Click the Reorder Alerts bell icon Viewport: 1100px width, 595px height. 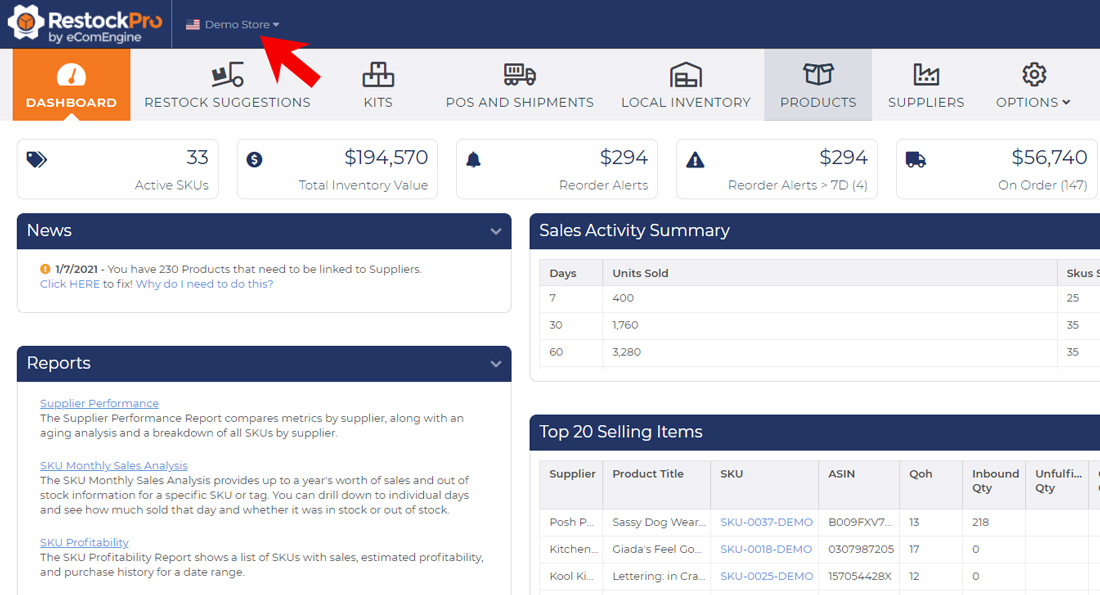click(474, 160)
